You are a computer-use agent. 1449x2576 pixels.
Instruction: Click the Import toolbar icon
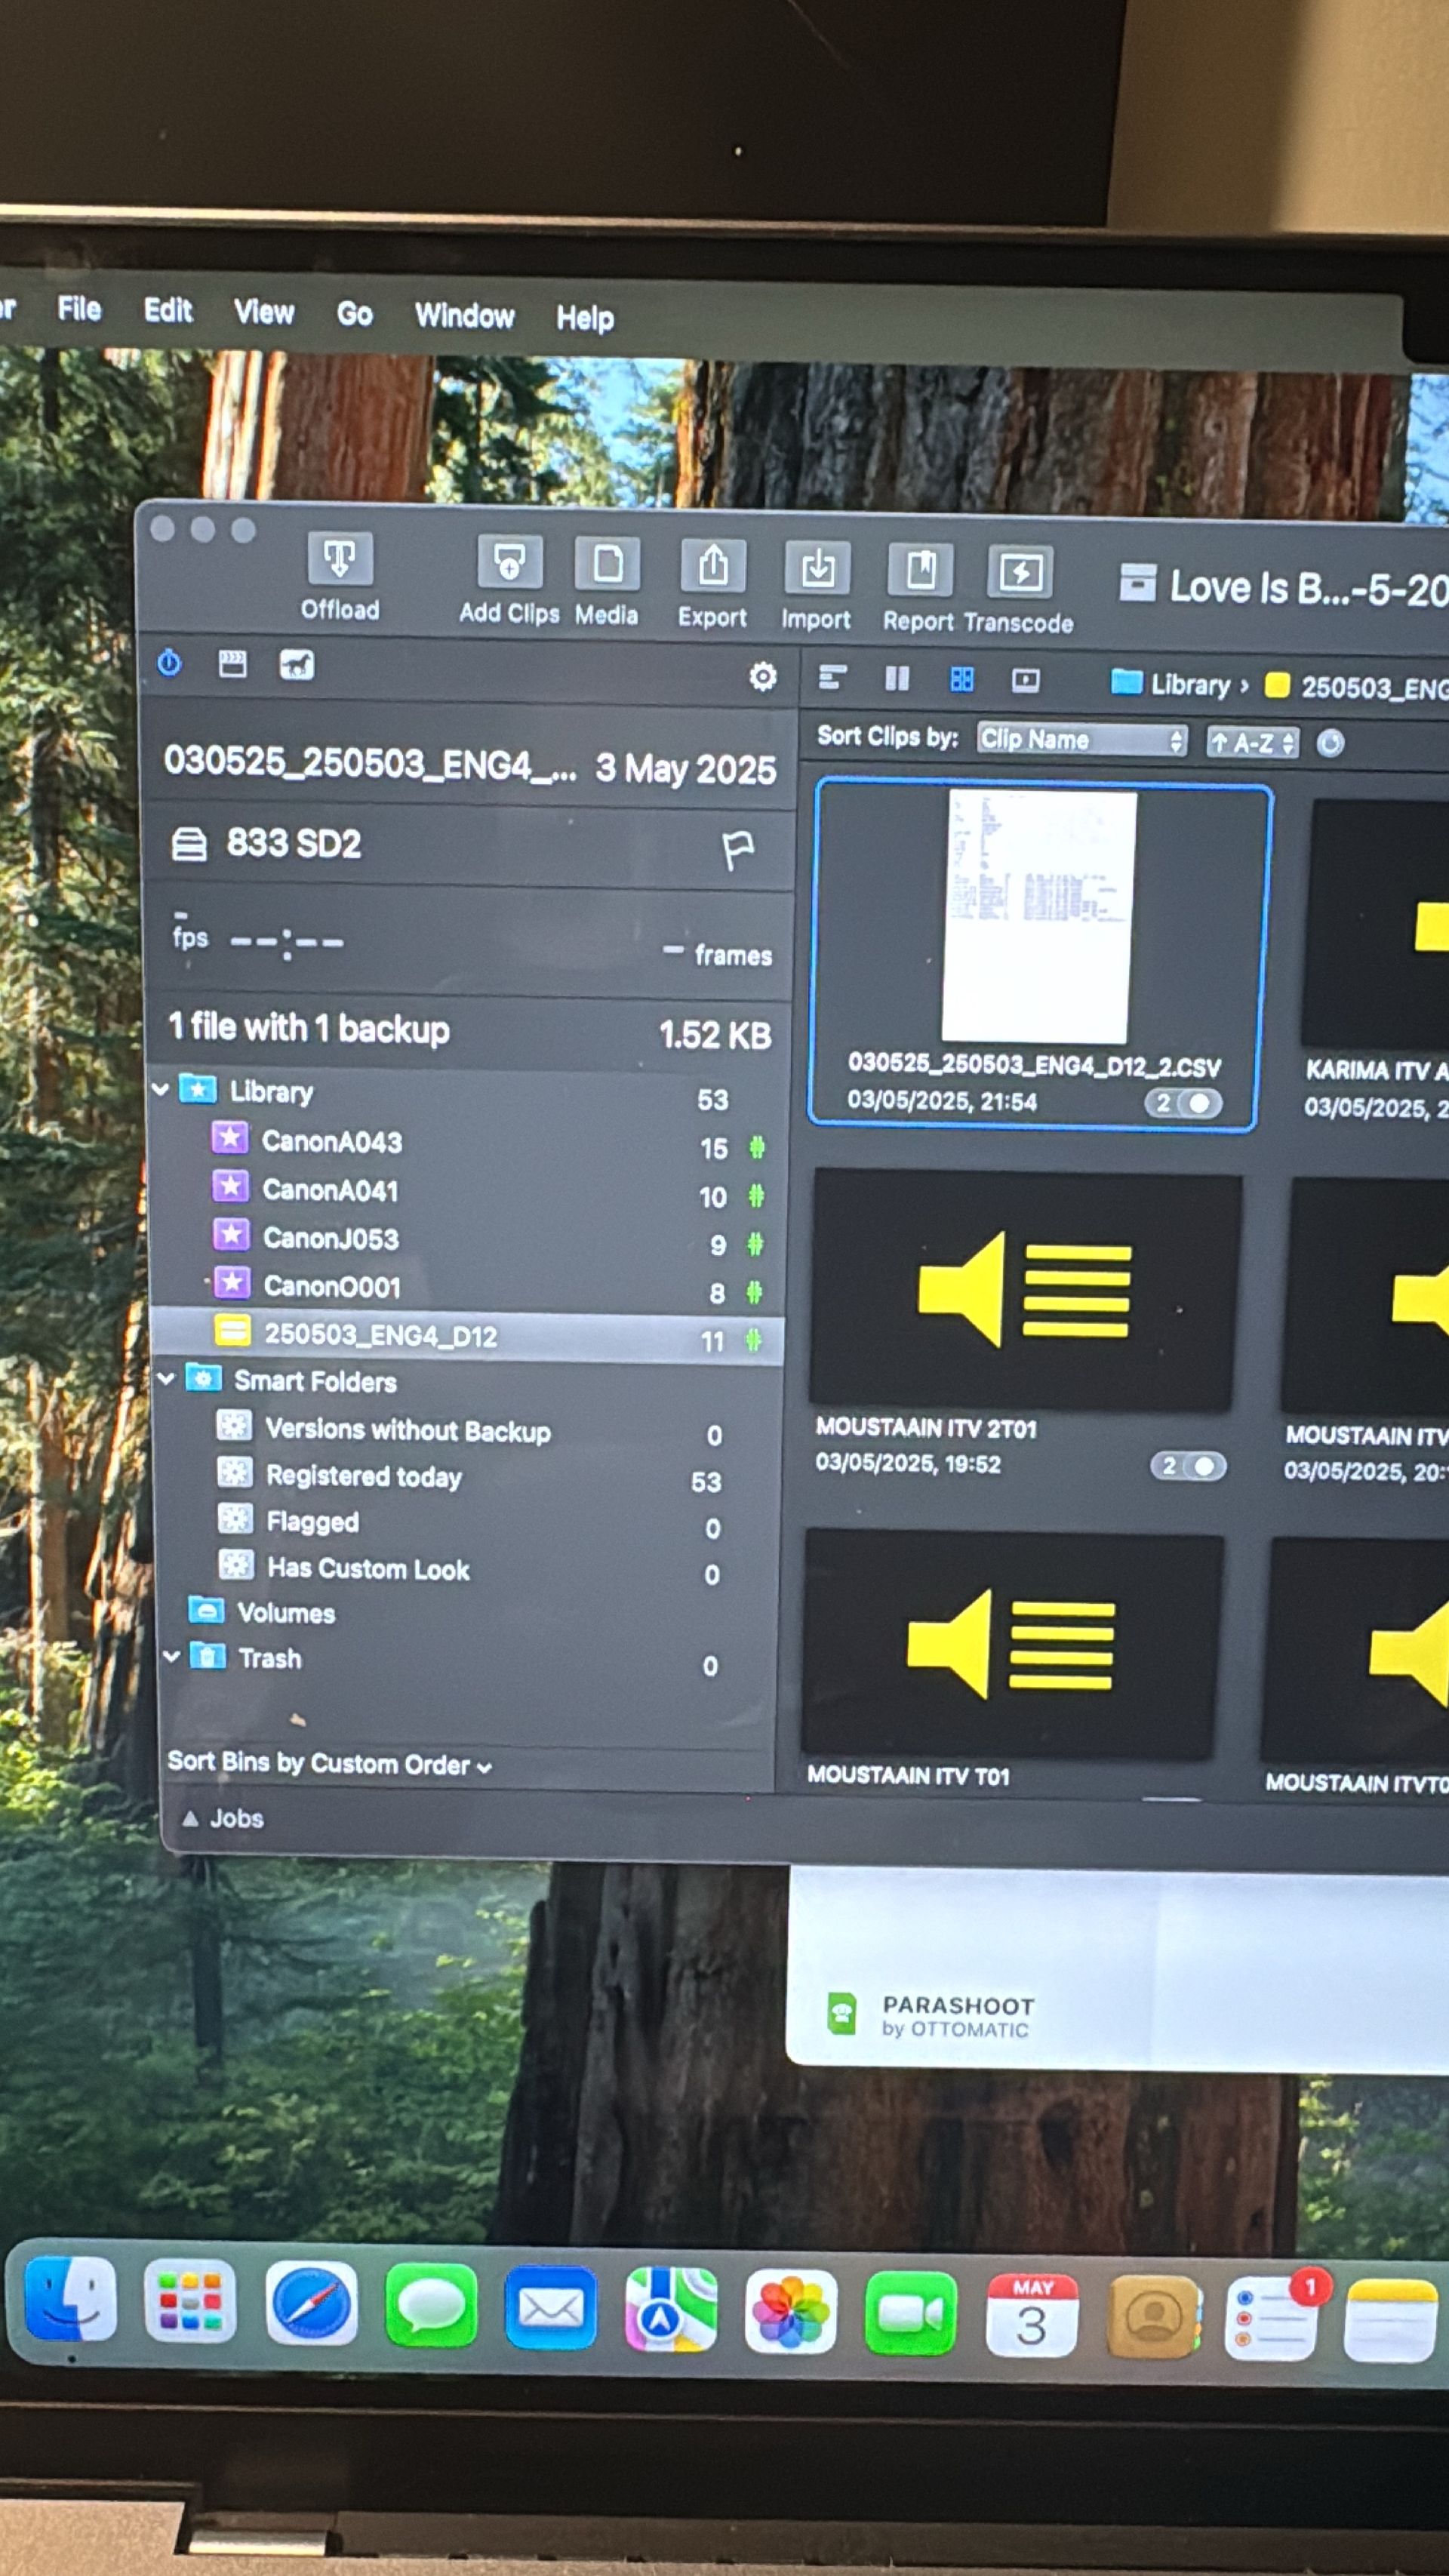point(817,569)
